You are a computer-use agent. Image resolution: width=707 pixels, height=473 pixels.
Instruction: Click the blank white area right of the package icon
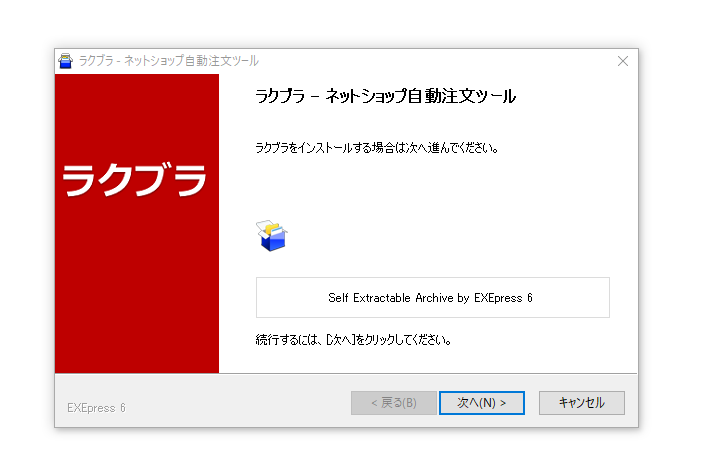click(x=450, y=237)
